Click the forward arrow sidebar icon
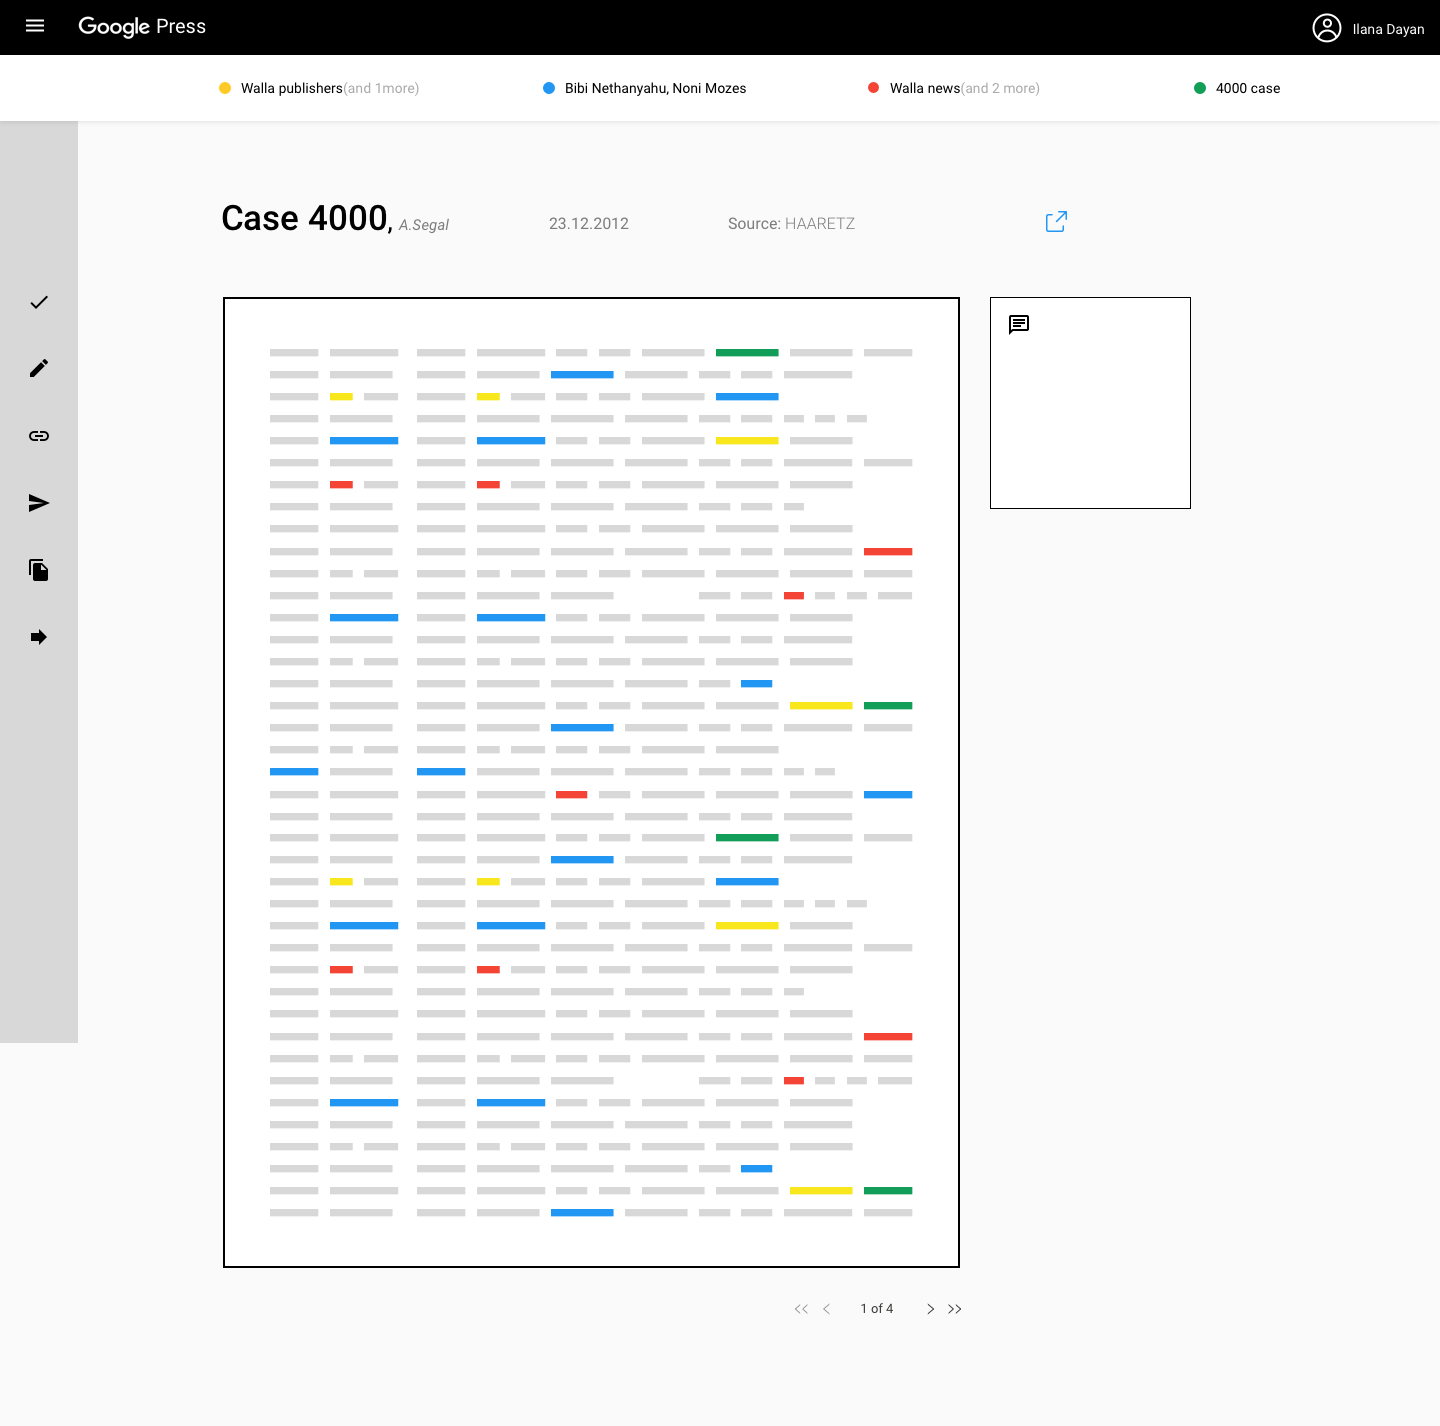The height and width of the screenshot is (1426, 1440). (39, 637)
